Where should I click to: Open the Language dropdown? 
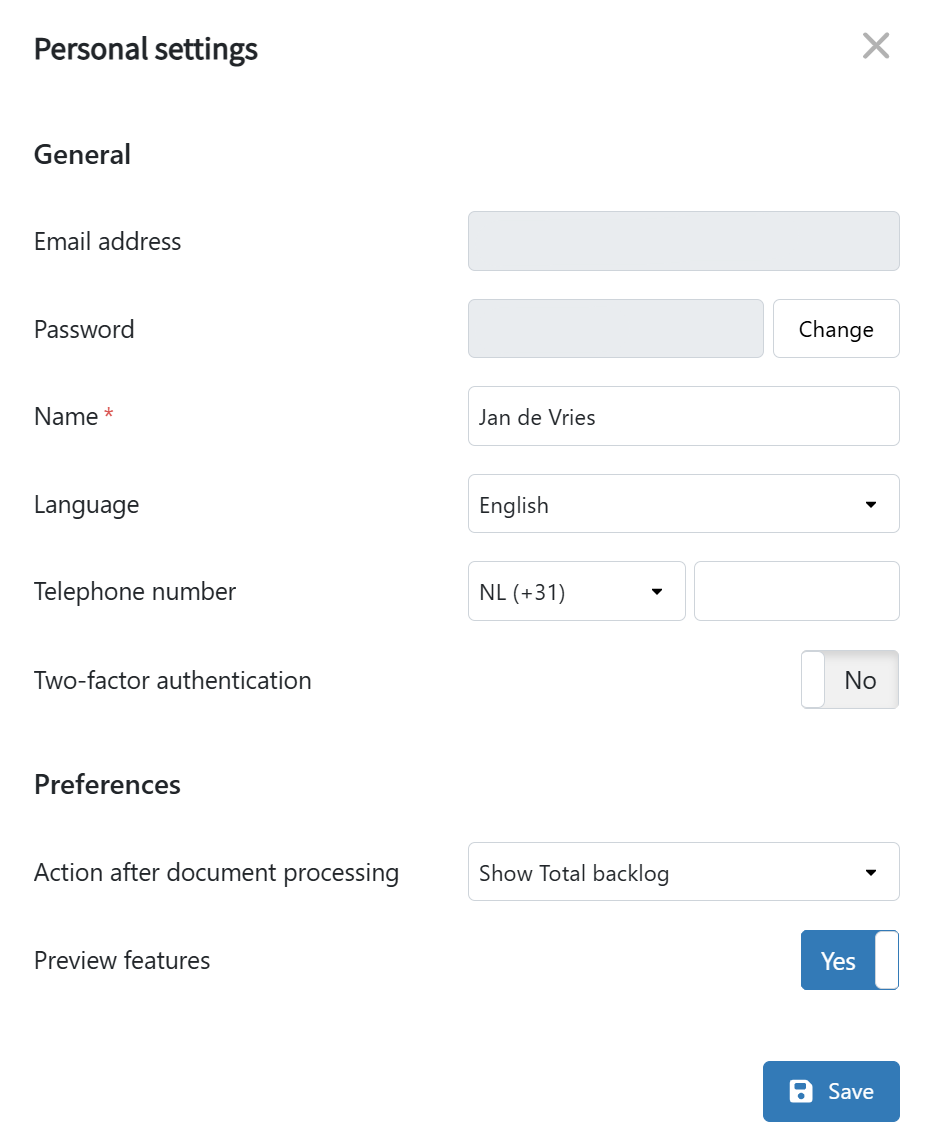684,504
